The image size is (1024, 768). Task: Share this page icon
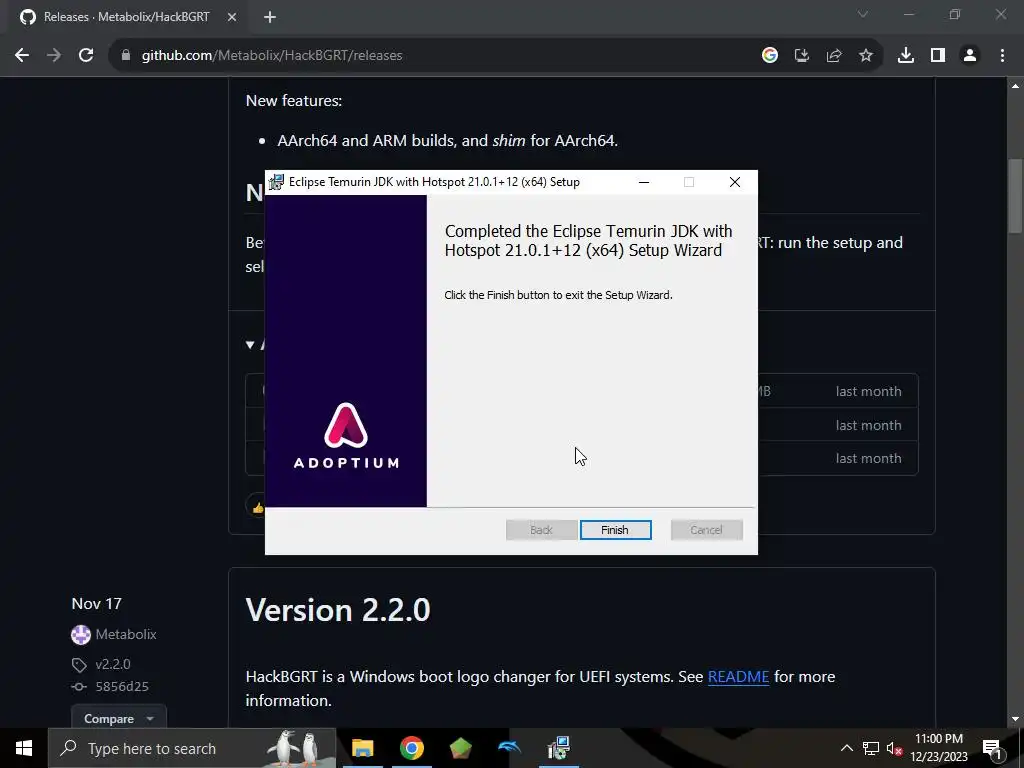point(834,56)
